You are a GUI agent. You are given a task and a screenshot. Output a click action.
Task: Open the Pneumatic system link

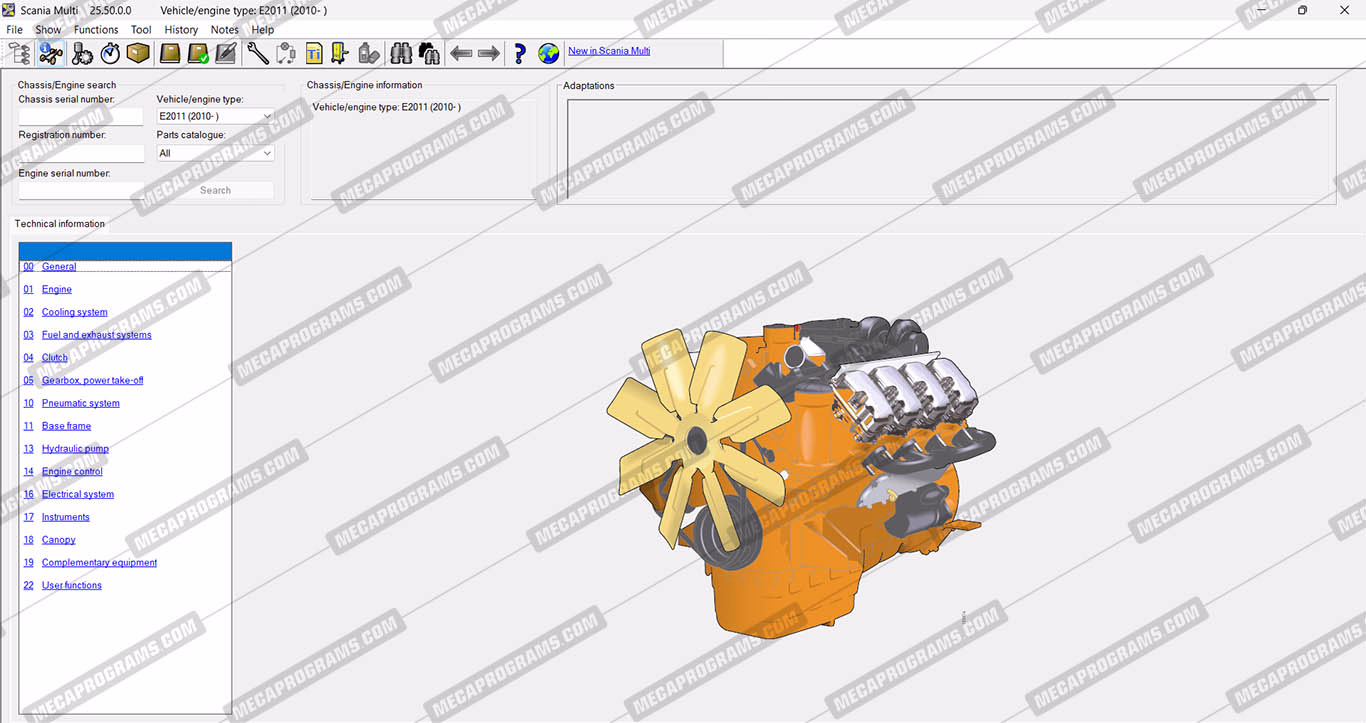81,404
